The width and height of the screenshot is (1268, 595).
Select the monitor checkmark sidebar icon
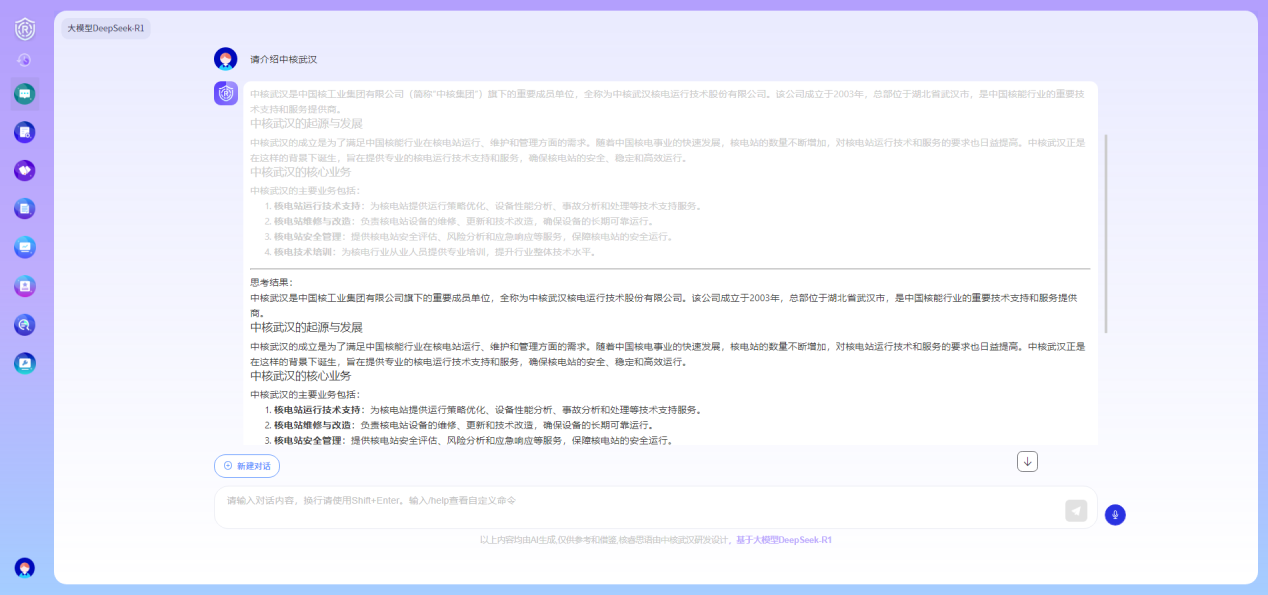[25, 247]
